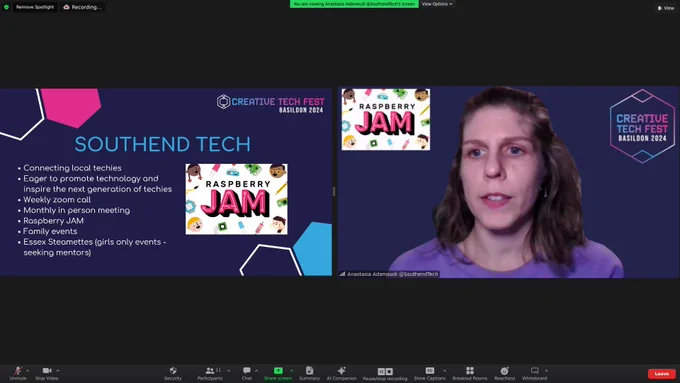Click the green Share screen button
This screenshot has width=680, height=383.
point(278,373)
